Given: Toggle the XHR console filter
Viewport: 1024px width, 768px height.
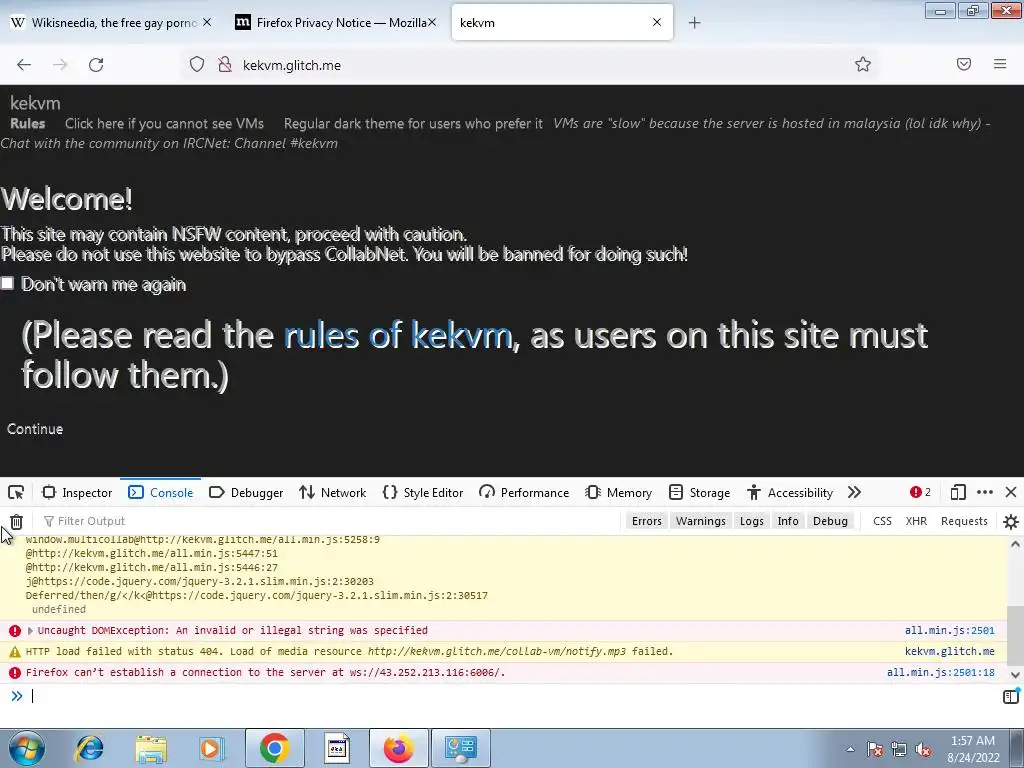Looking at the screenshot, I should 916,521.
